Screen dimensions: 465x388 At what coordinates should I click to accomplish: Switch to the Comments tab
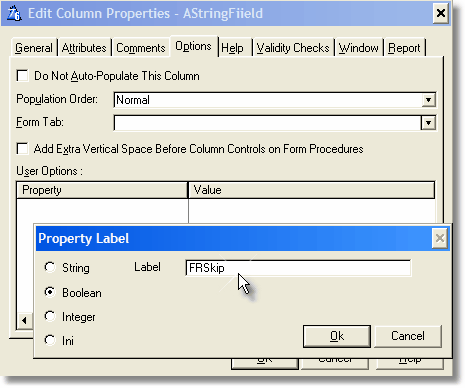[x=141, y=48]
